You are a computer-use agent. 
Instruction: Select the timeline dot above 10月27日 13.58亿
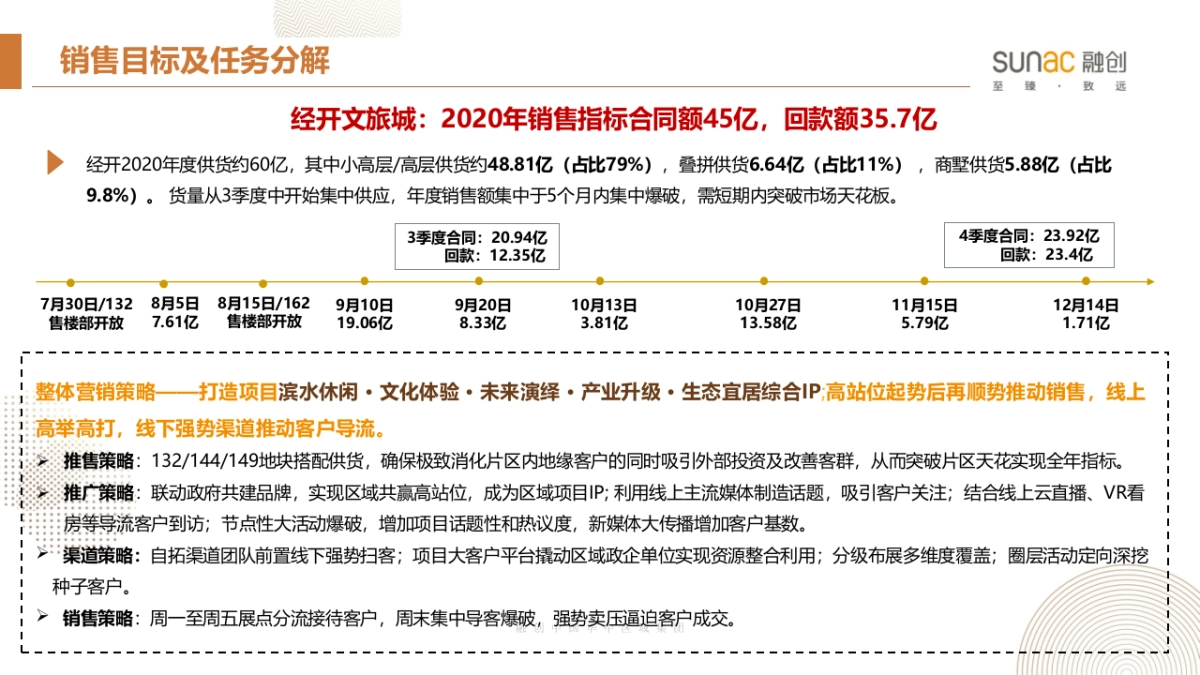[x=765, y=281]
